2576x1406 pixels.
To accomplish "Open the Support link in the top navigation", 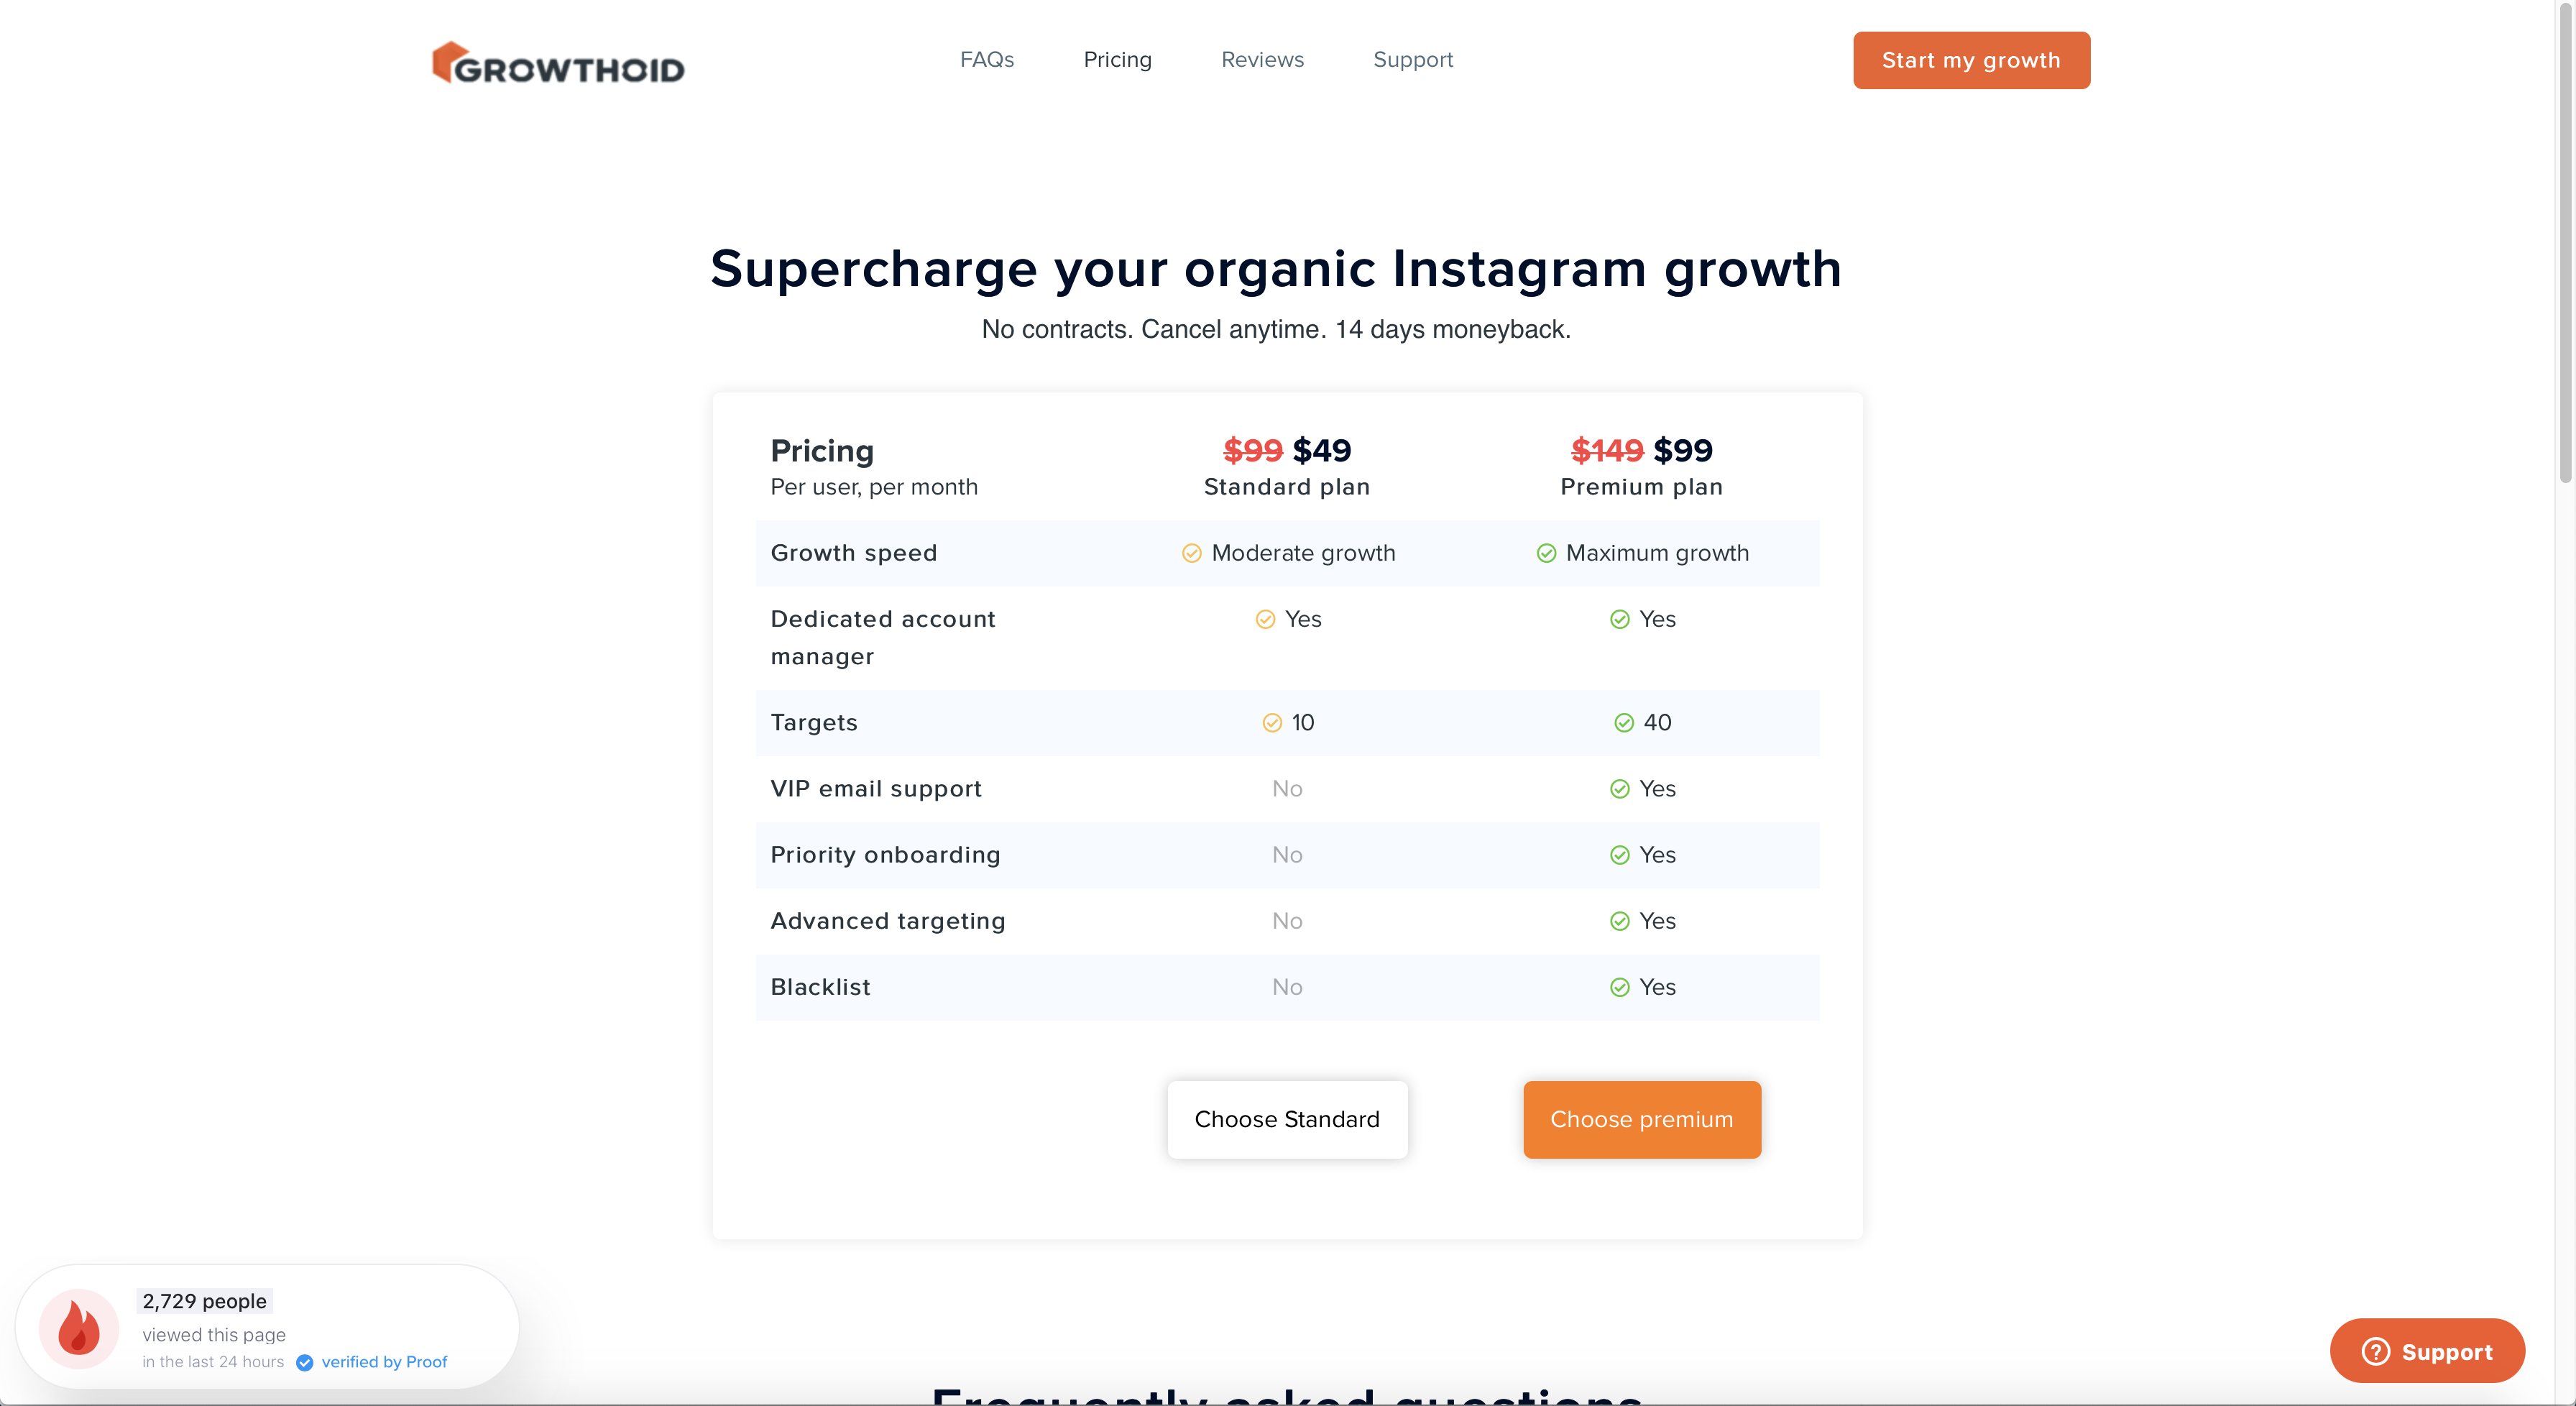I will [1412, 60].
